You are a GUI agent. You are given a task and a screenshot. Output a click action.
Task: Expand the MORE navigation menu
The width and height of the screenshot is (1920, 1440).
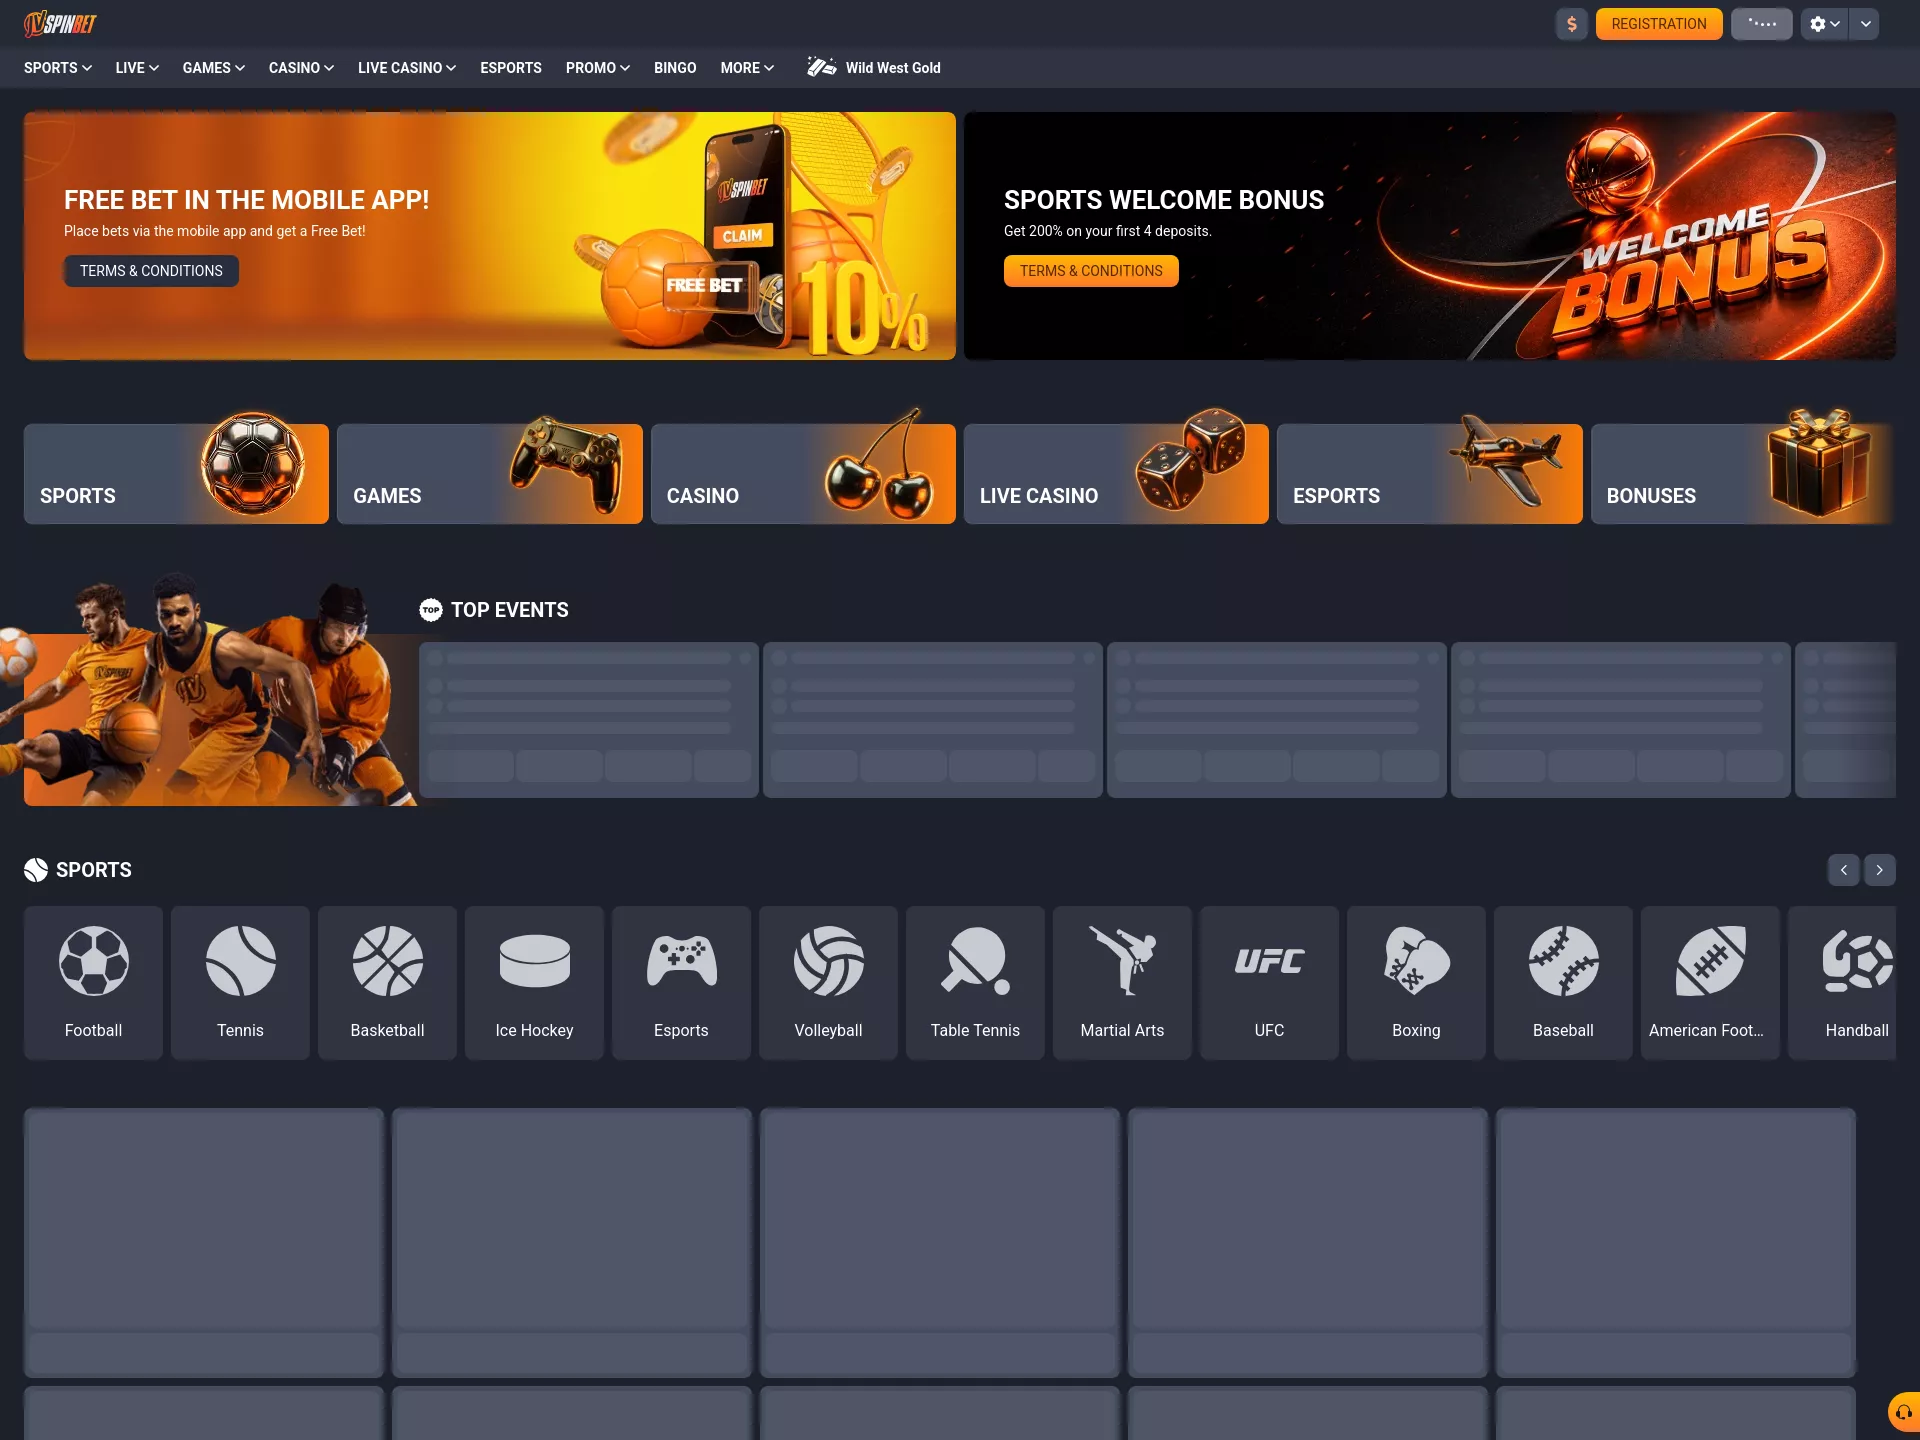(747, 68)
